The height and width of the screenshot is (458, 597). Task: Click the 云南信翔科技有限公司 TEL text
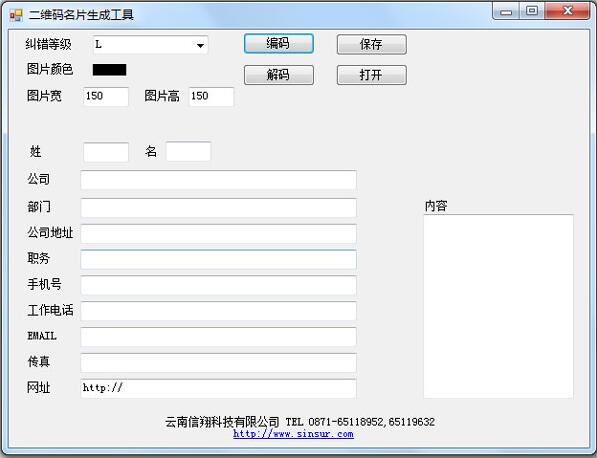pyautogui.click(x=300, y=422)
